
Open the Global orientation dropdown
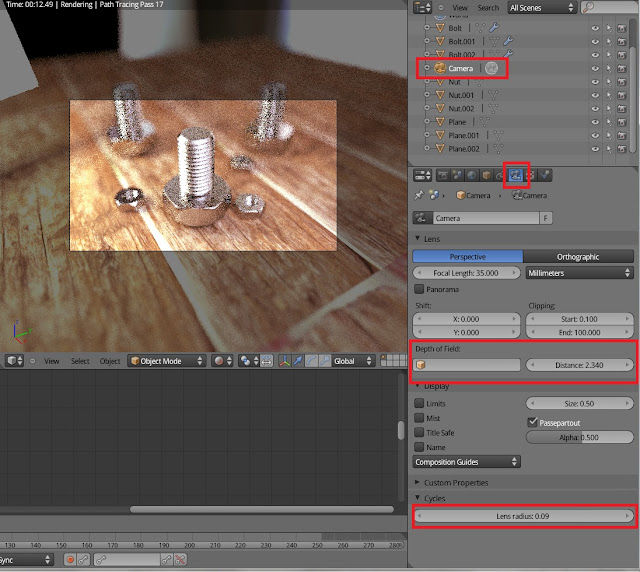tap(353, 361)
